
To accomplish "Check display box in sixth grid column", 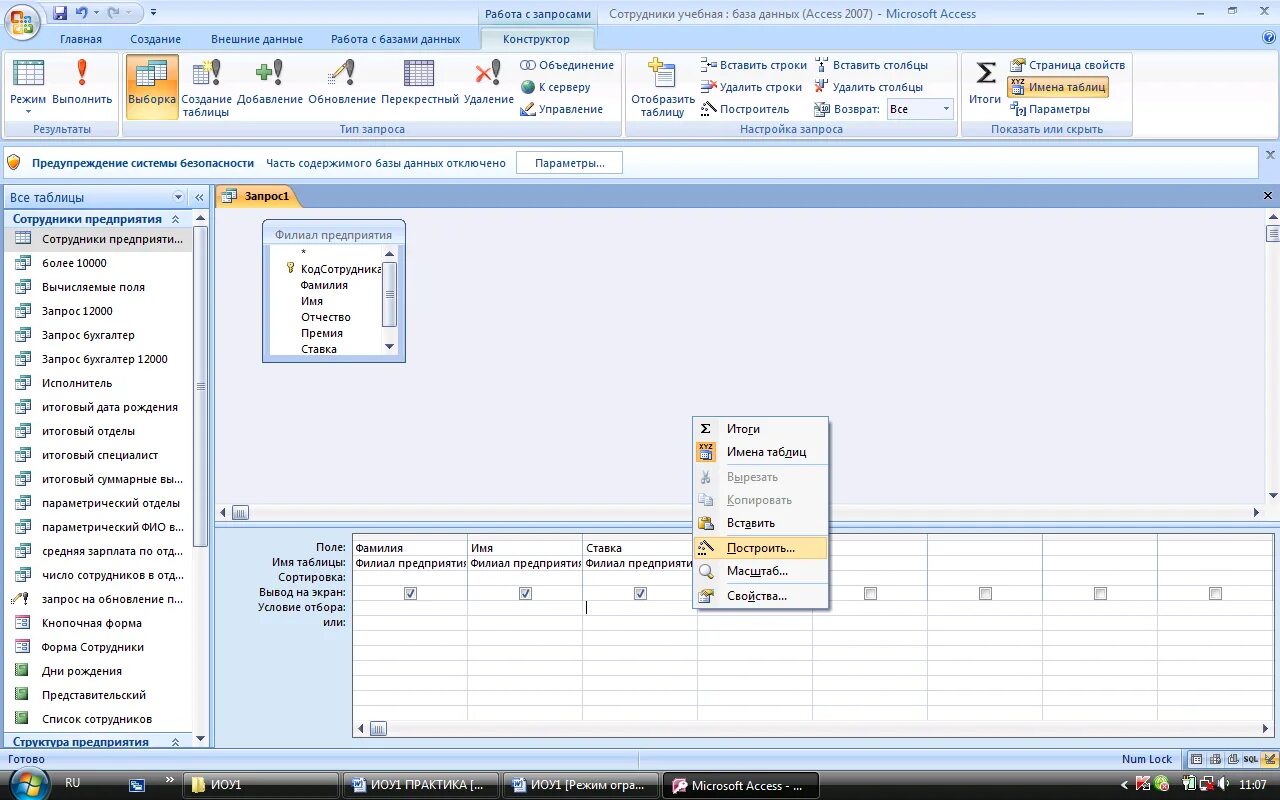I will [985, 593].
